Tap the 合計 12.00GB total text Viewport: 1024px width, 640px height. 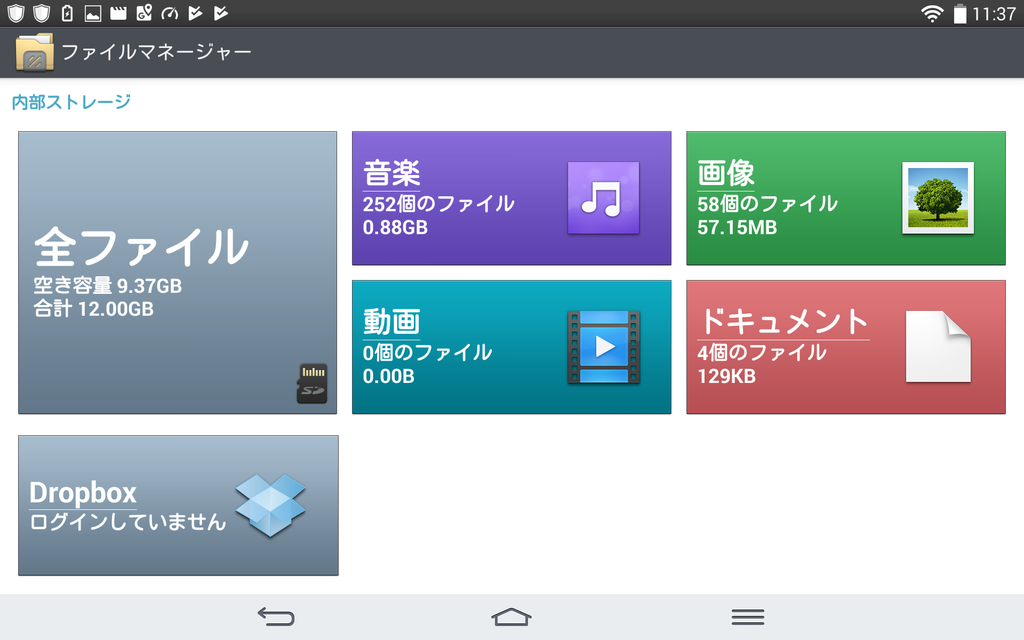pos(93,308)
